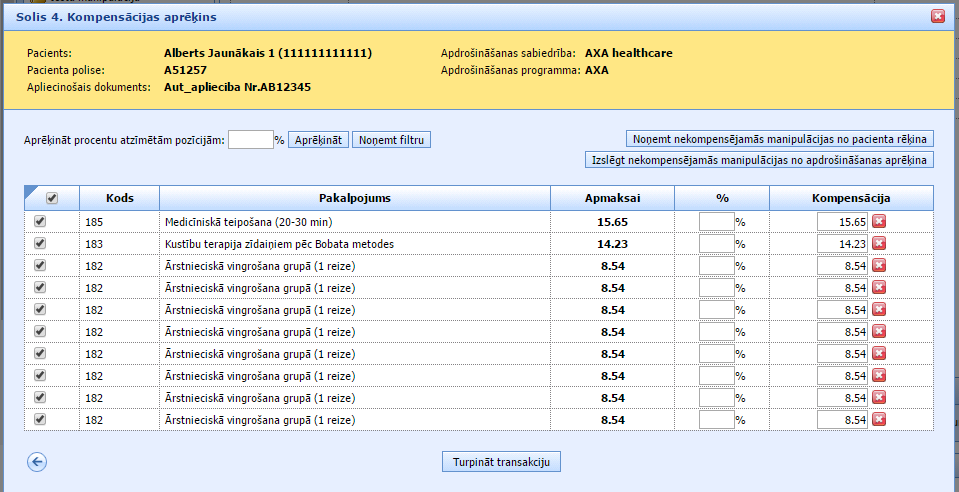
Task: Toggle the select-all checkbox in table header
Action: 52,199
